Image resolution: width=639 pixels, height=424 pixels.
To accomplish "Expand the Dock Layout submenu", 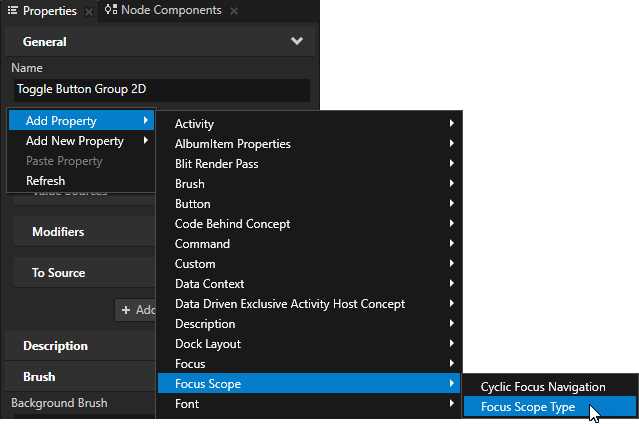I will click(x=309, y=343).
